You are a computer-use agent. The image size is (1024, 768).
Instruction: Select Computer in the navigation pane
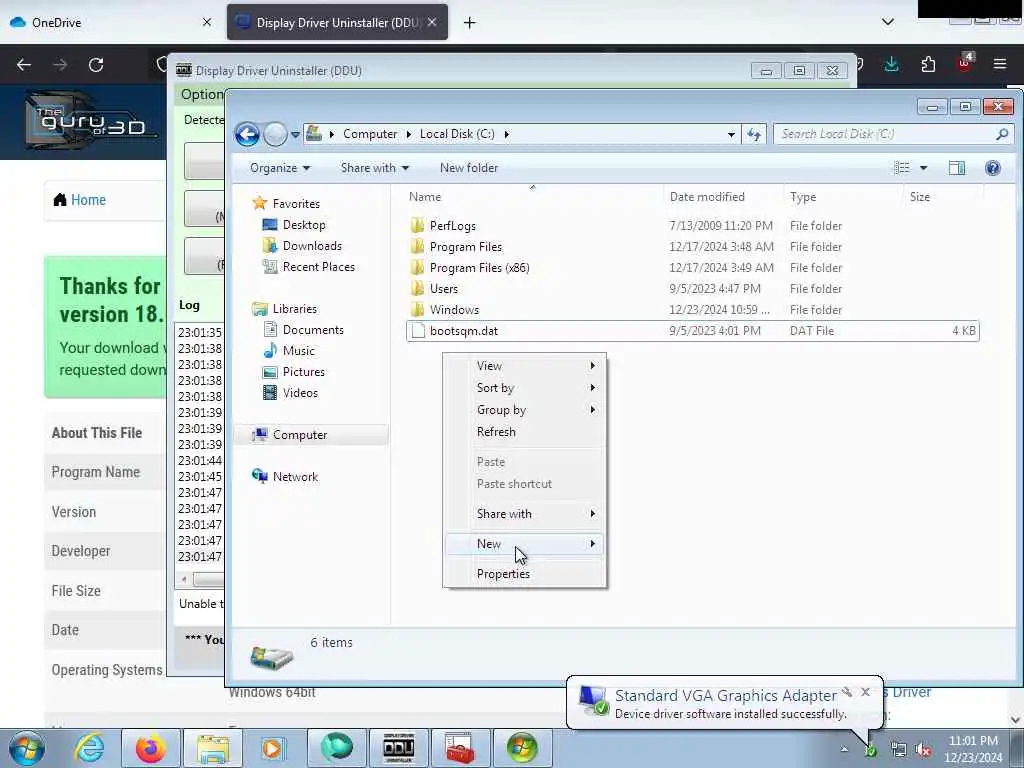[x=311, y=435]
